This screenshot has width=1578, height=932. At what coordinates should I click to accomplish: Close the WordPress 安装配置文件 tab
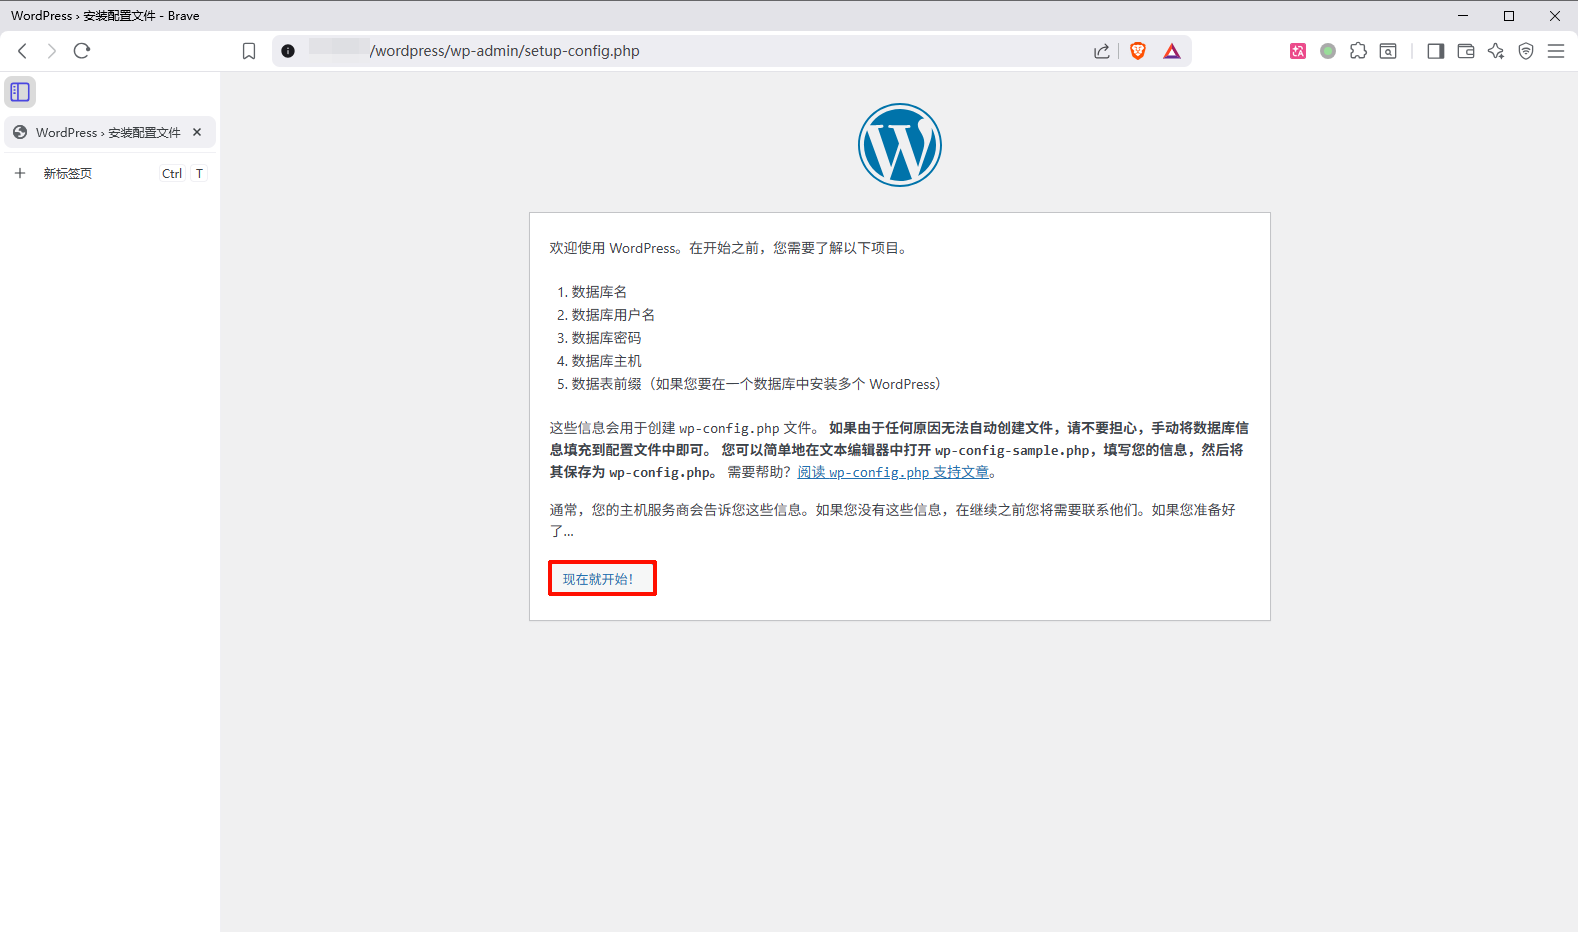(197, 132)
